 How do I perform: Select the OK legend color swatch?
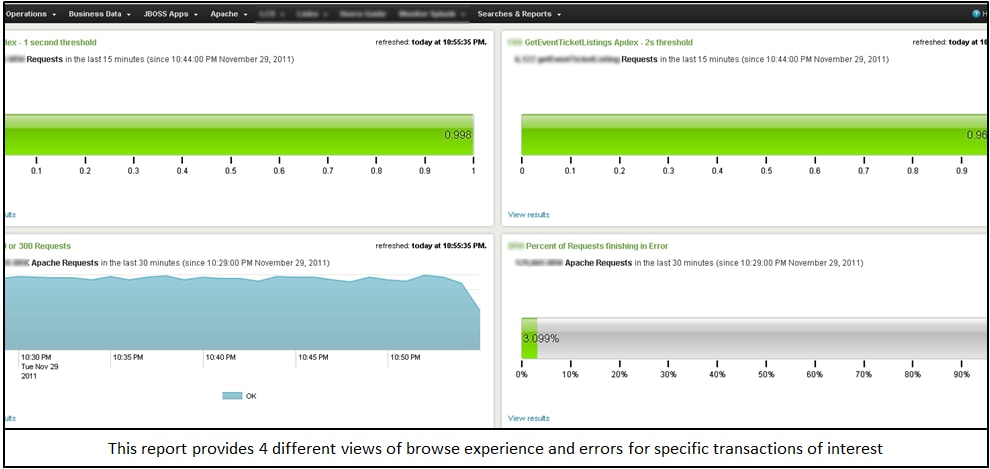tap(232, 396)
